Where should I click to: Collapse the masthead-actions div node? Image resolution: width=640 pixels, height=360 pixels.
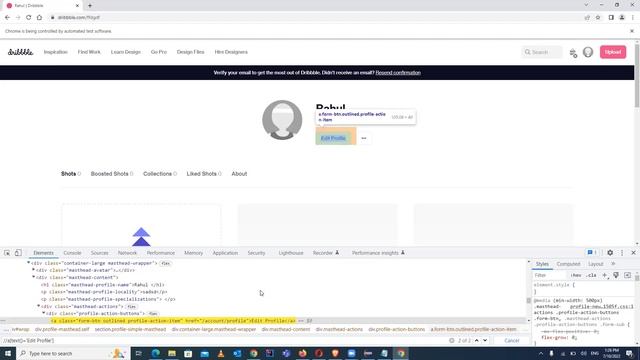pos(39,306)
